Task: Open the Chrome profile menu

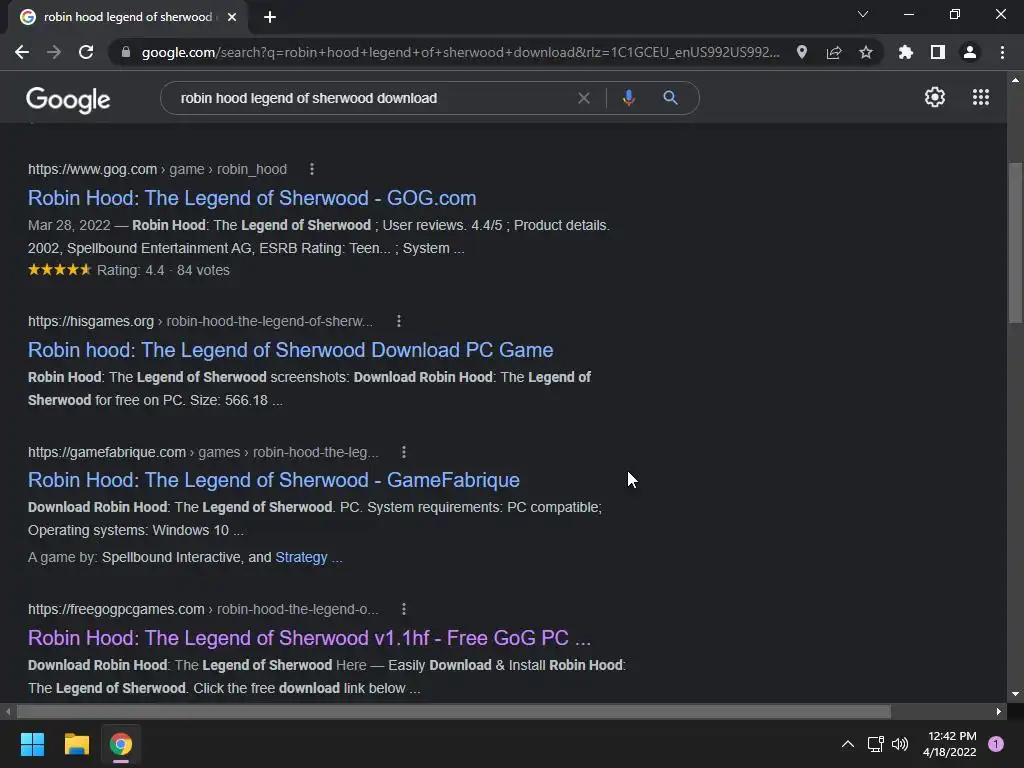Action: pyautogui.click(x=970, y=52)
